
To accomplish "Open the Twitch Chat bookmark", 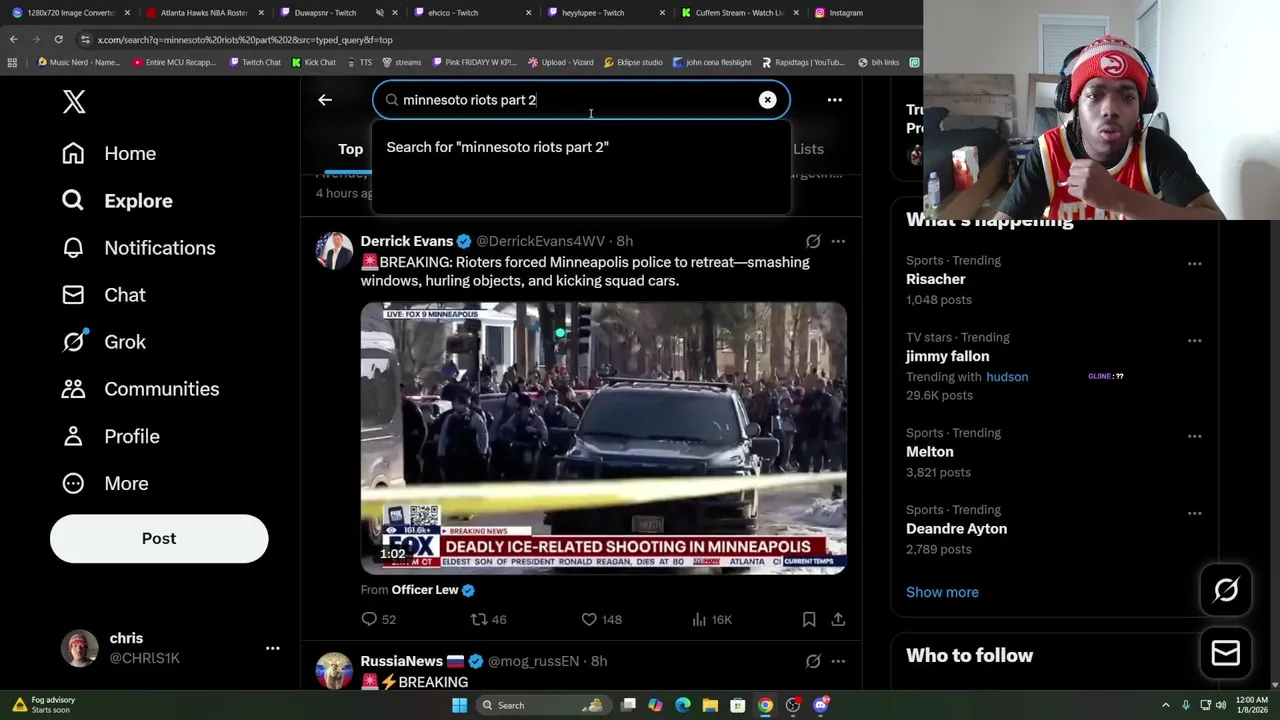I will (x=254, y=62).
